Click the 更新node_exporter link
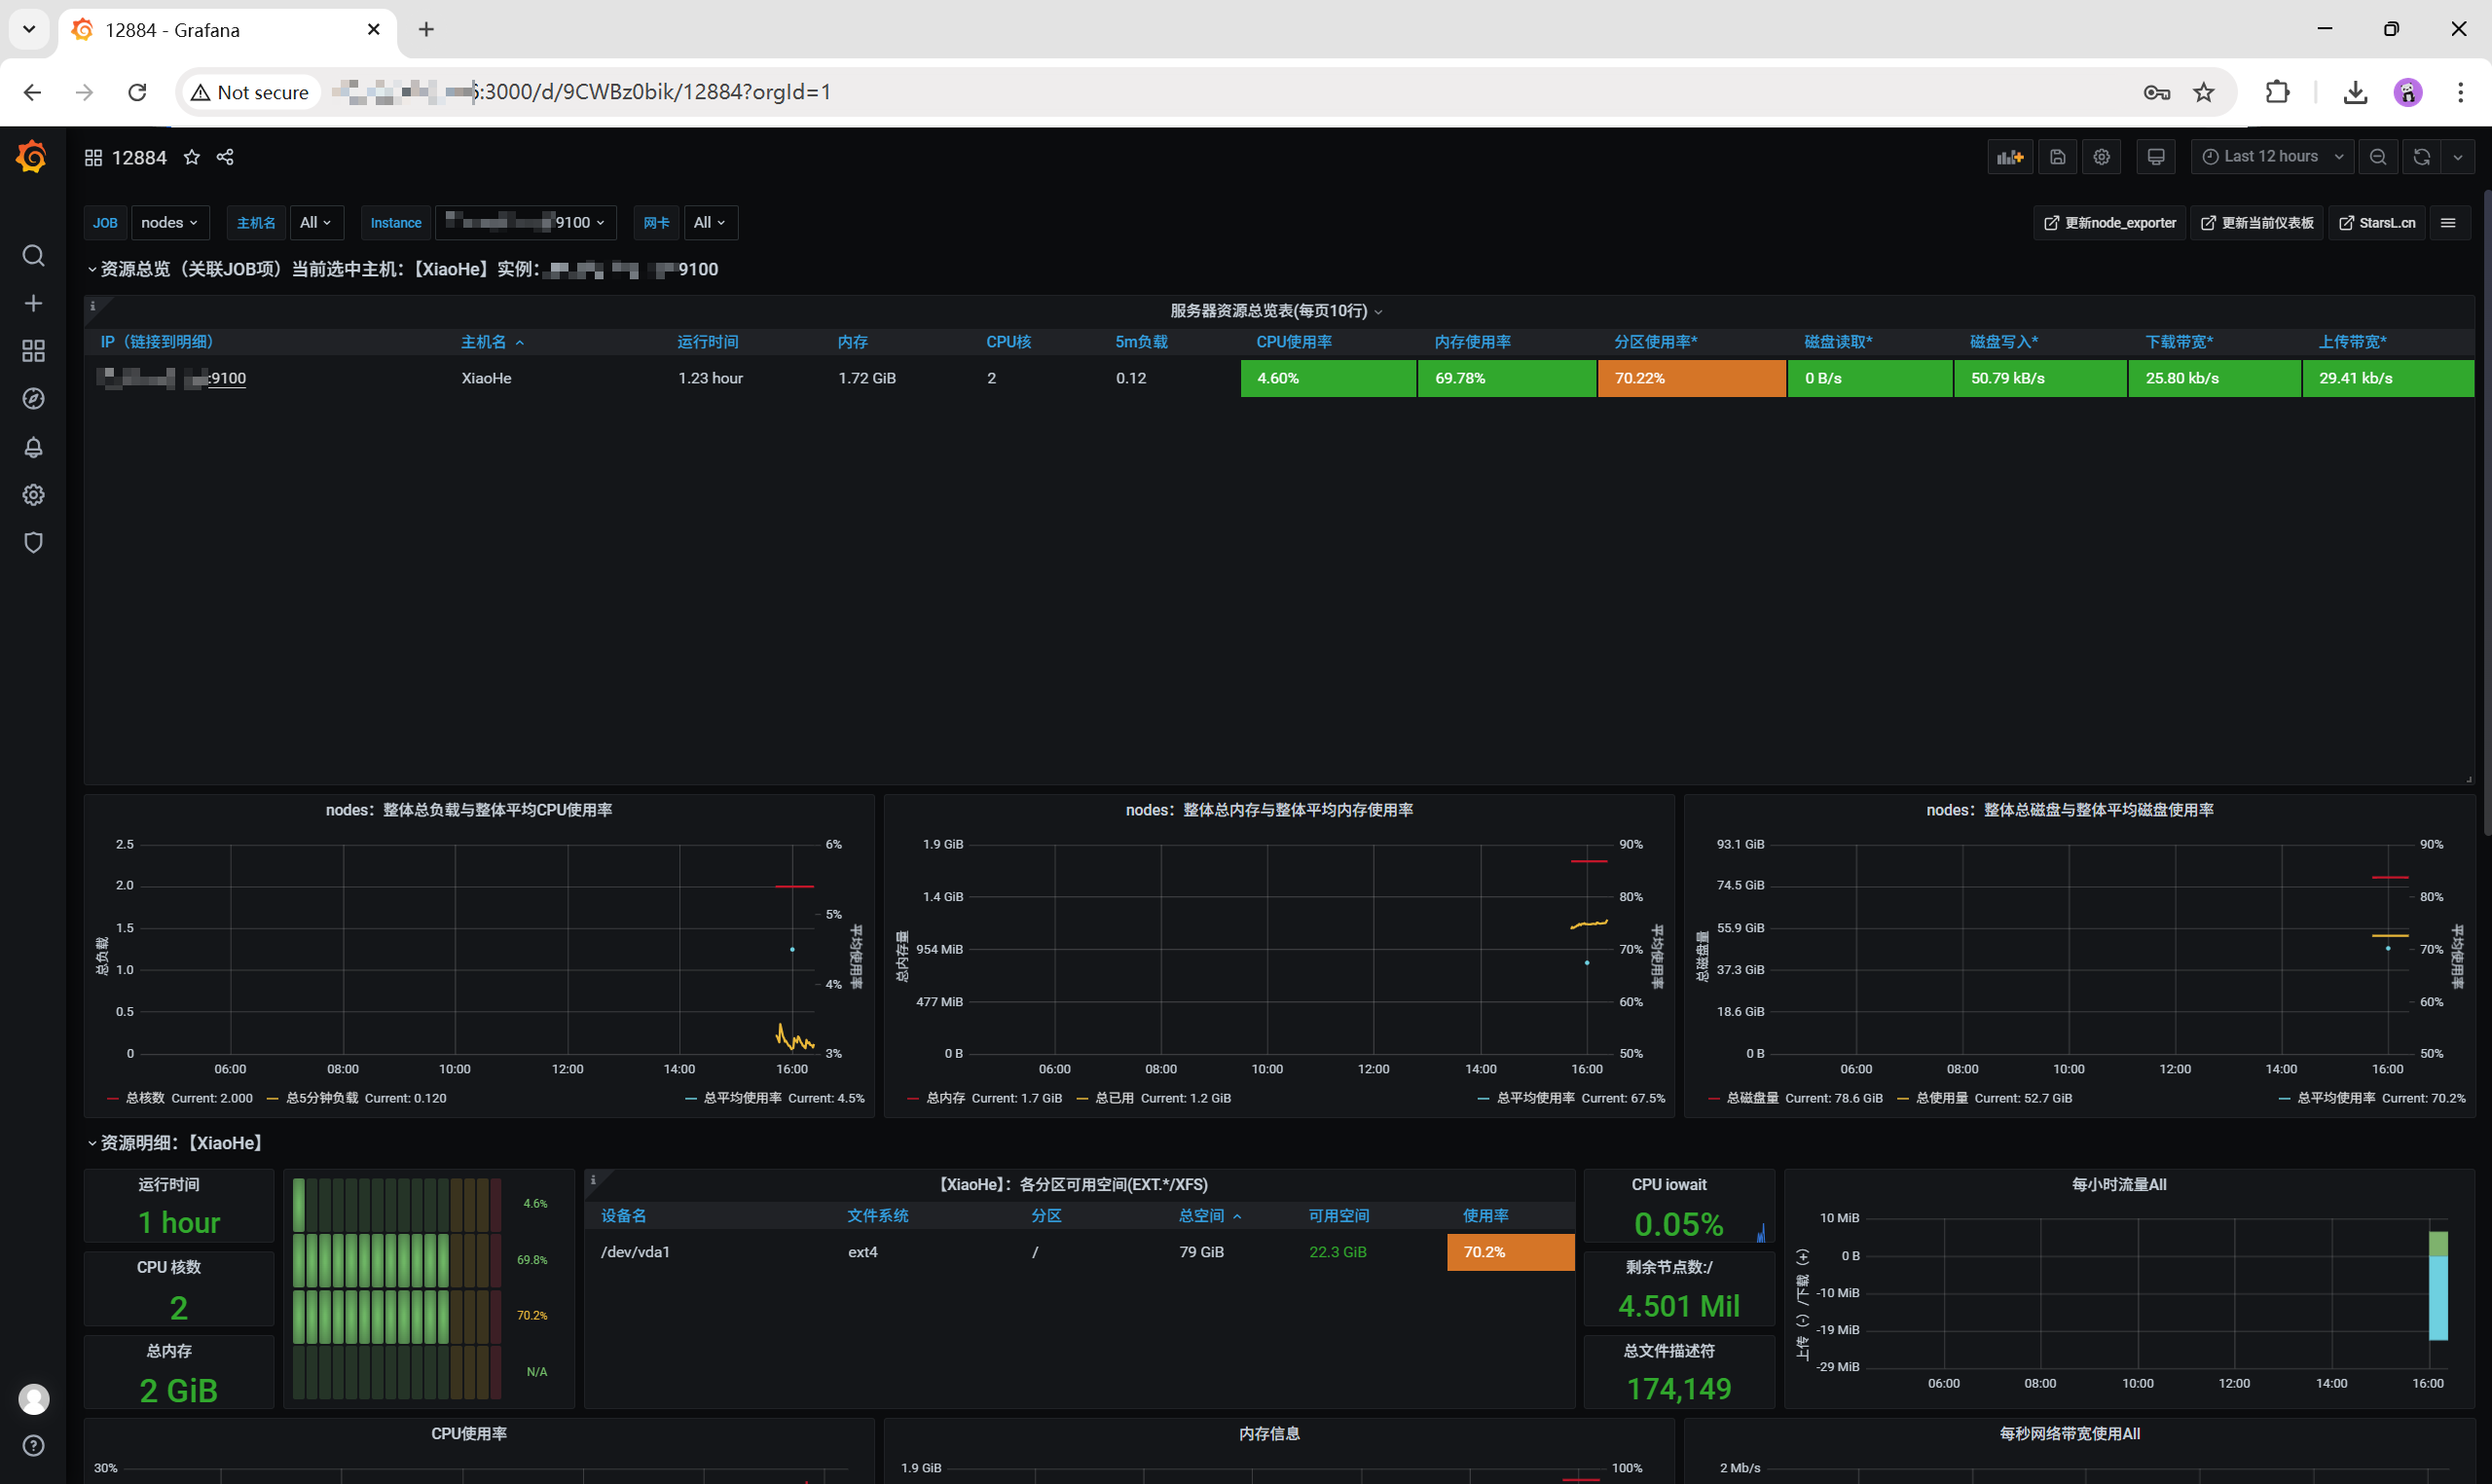 point(2110,223)
